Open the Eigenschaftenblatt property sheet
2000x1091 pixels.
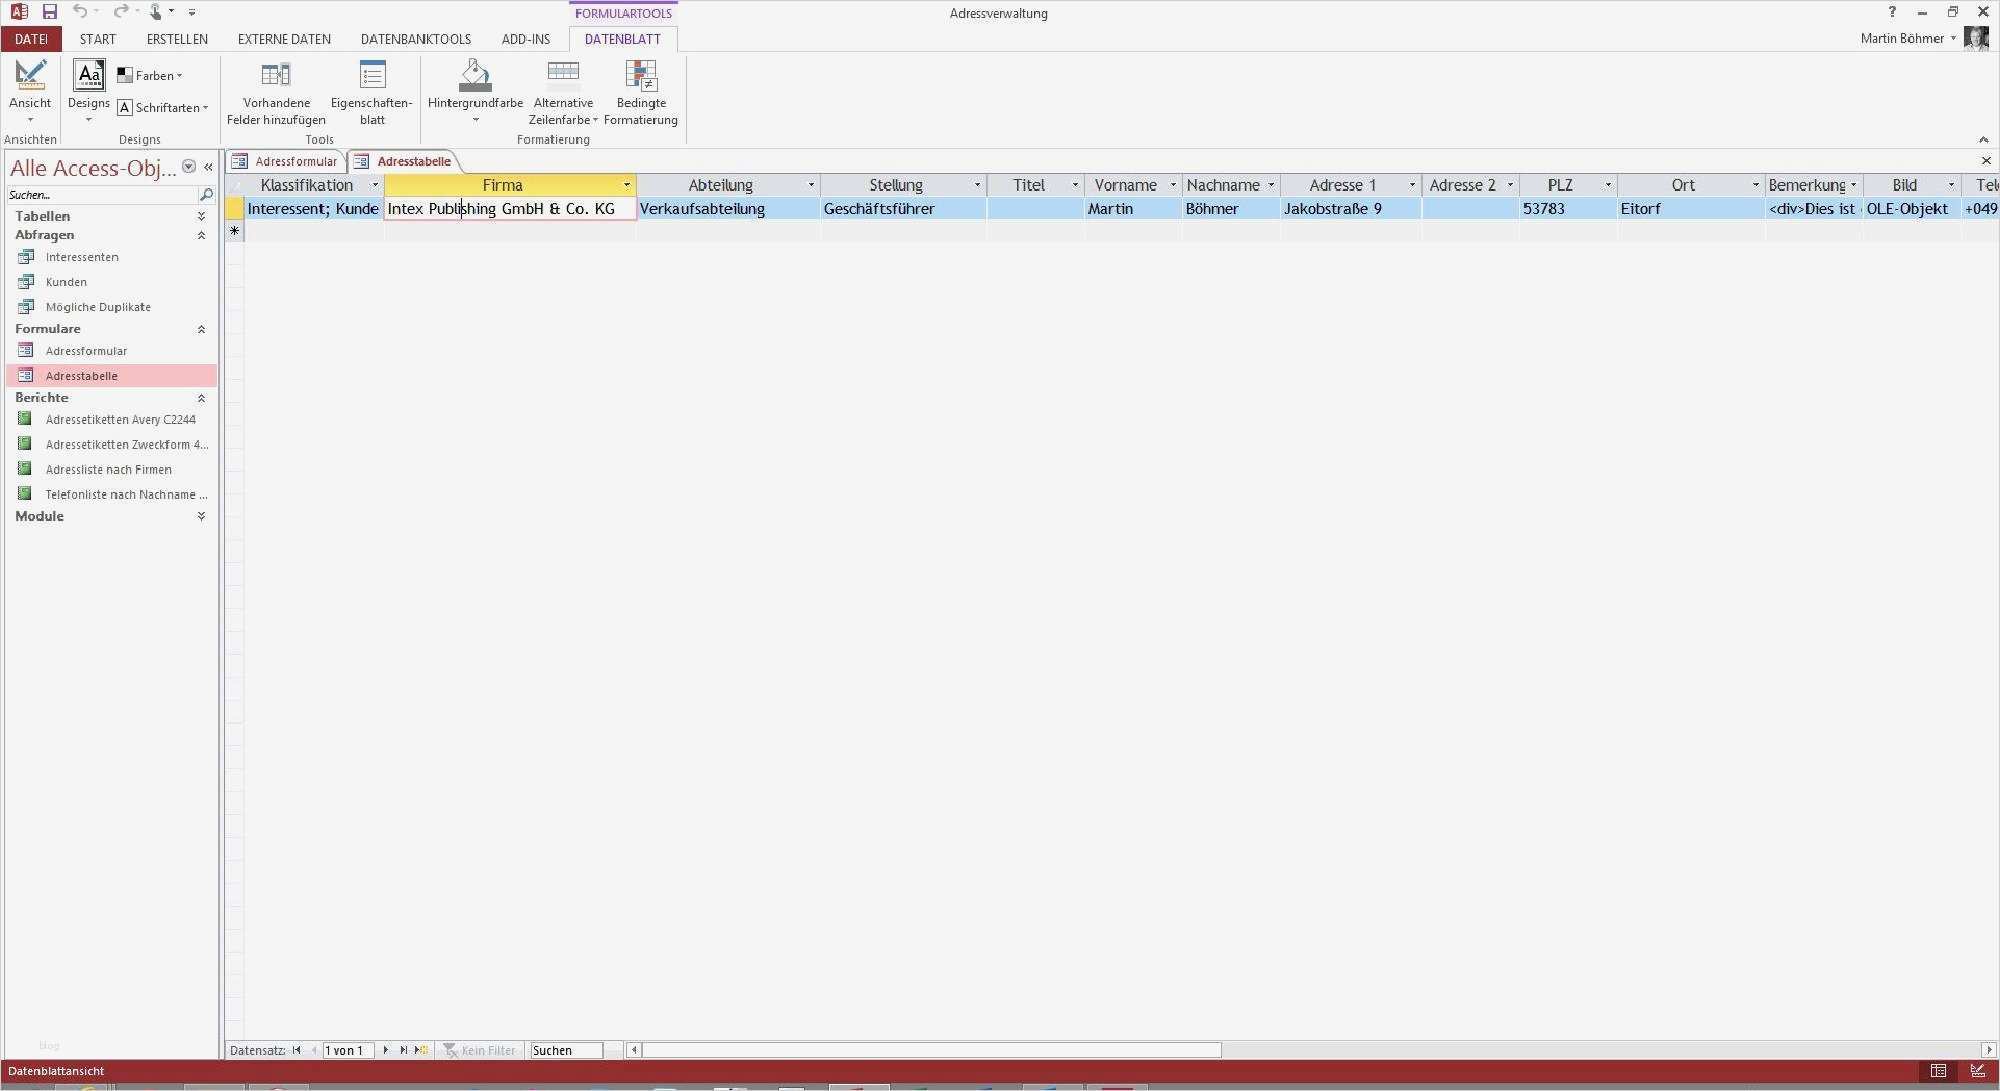372,75
